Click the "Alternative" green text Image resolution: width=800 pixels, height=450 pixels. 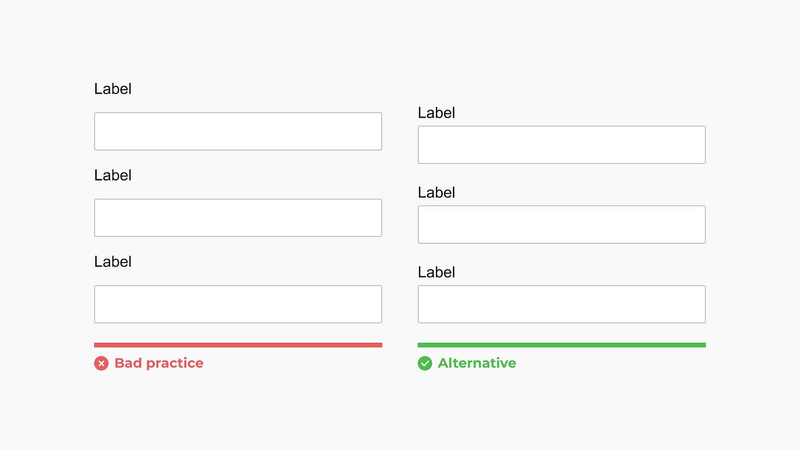click(477, 363)
